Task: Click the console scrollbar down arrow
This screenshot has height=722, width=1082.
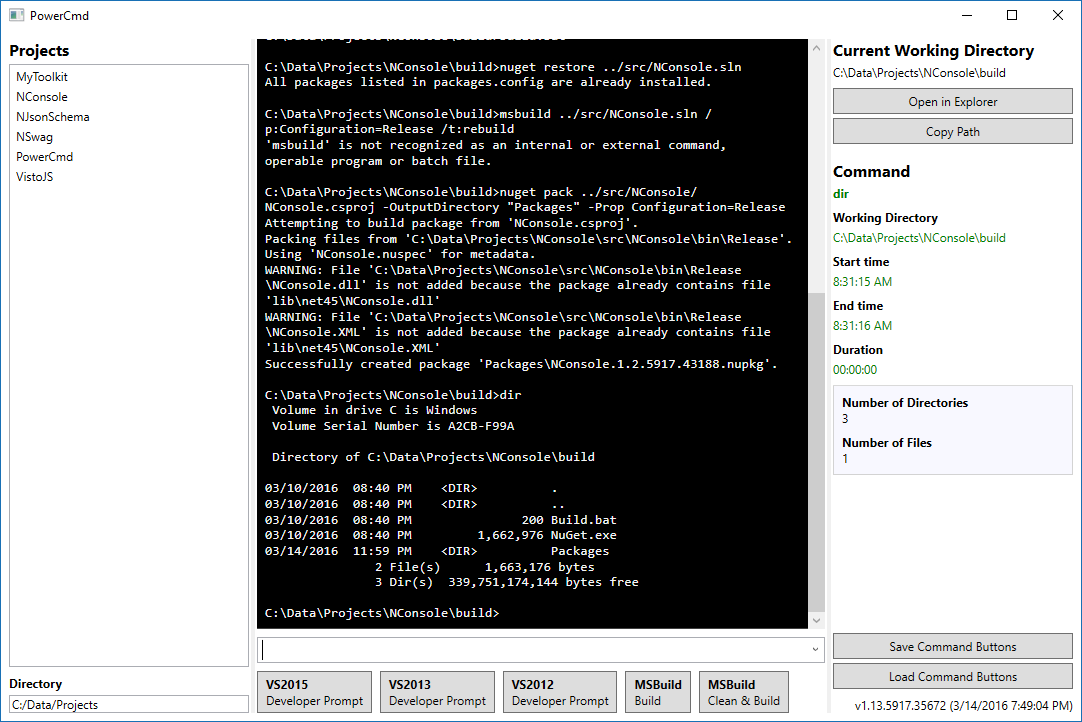Action: click(816, 621)
